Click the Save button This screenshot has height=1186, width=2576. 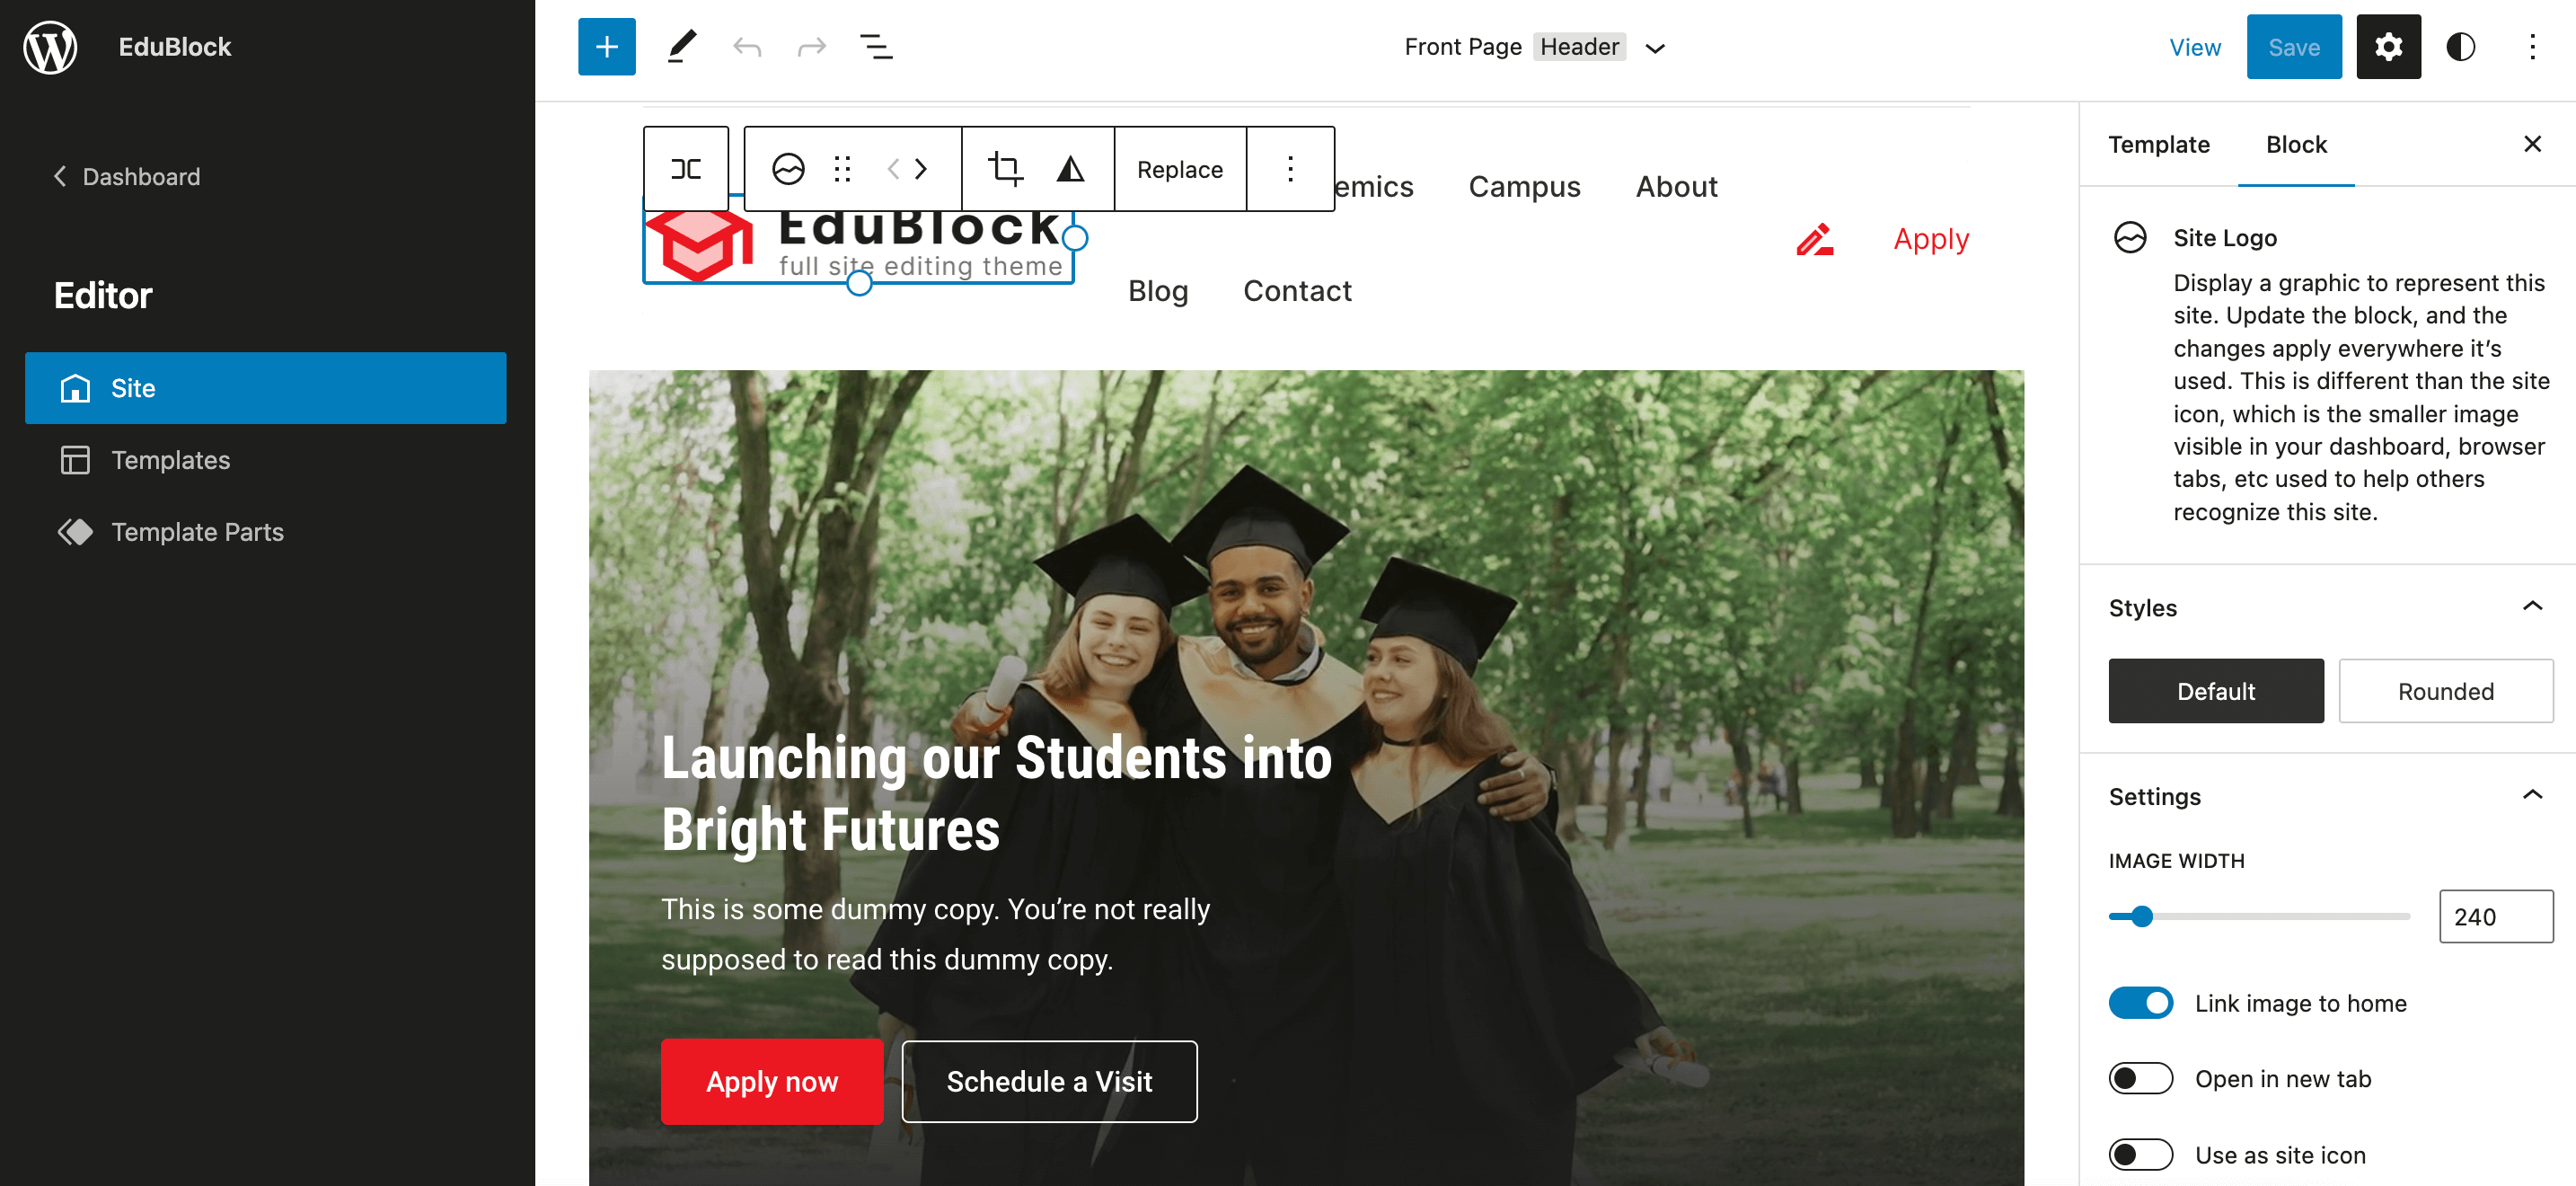(2293, 47)
